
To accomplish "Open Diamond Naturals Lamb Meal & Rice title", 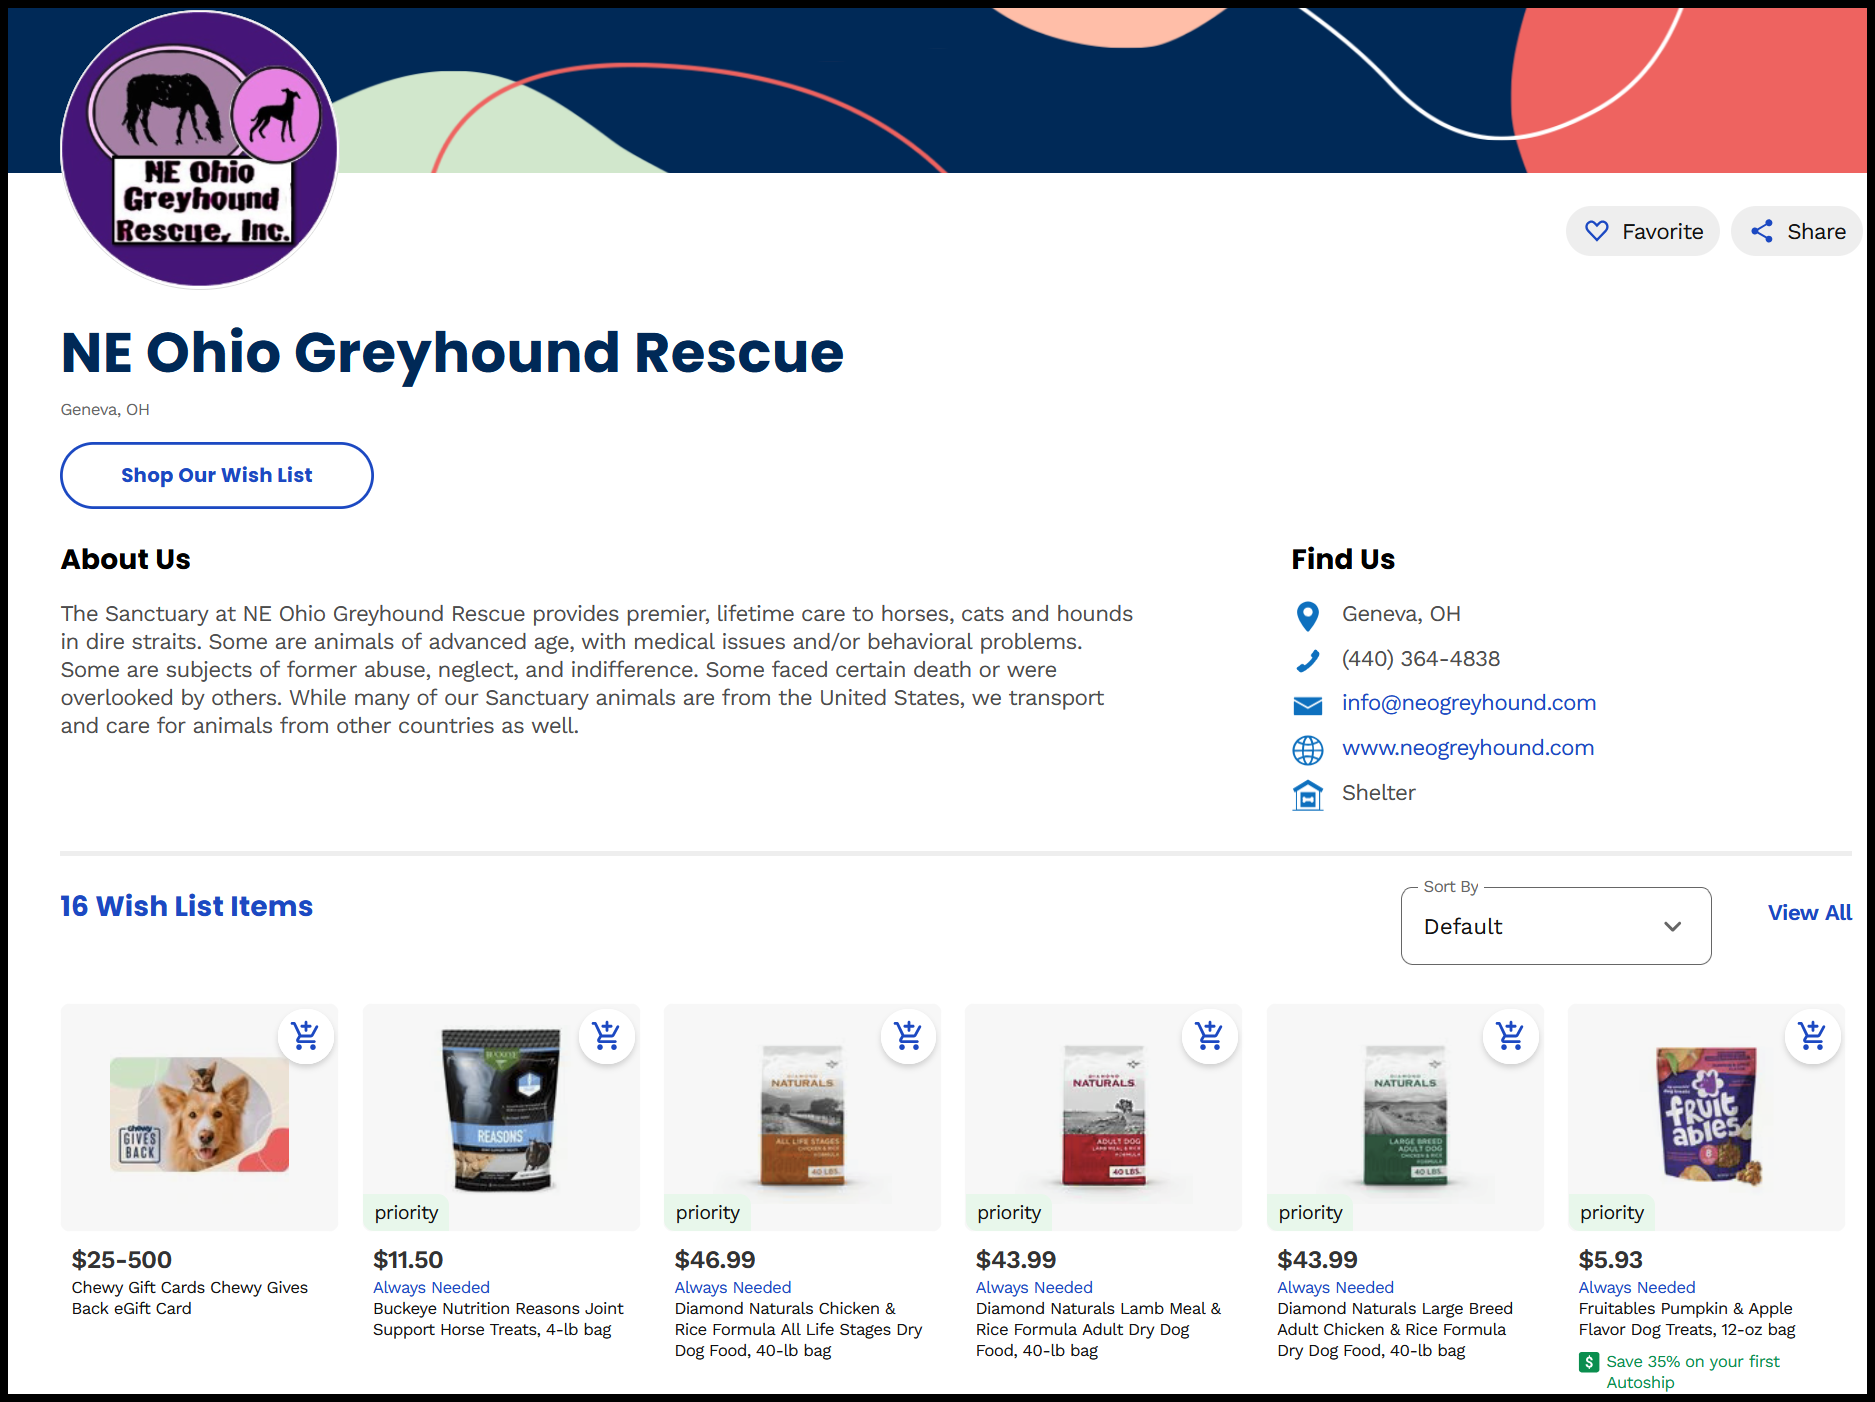I will coord(1098,1329).
